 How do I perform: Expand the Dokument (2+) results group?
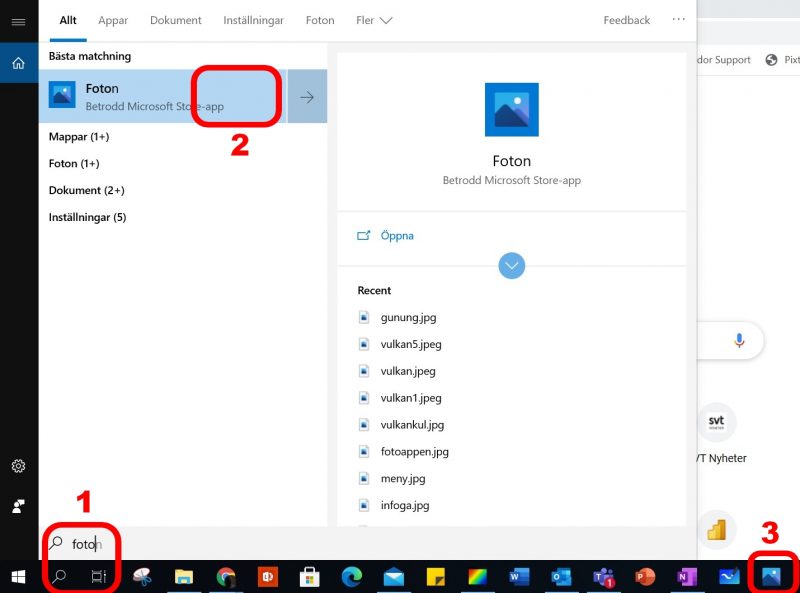87,190
